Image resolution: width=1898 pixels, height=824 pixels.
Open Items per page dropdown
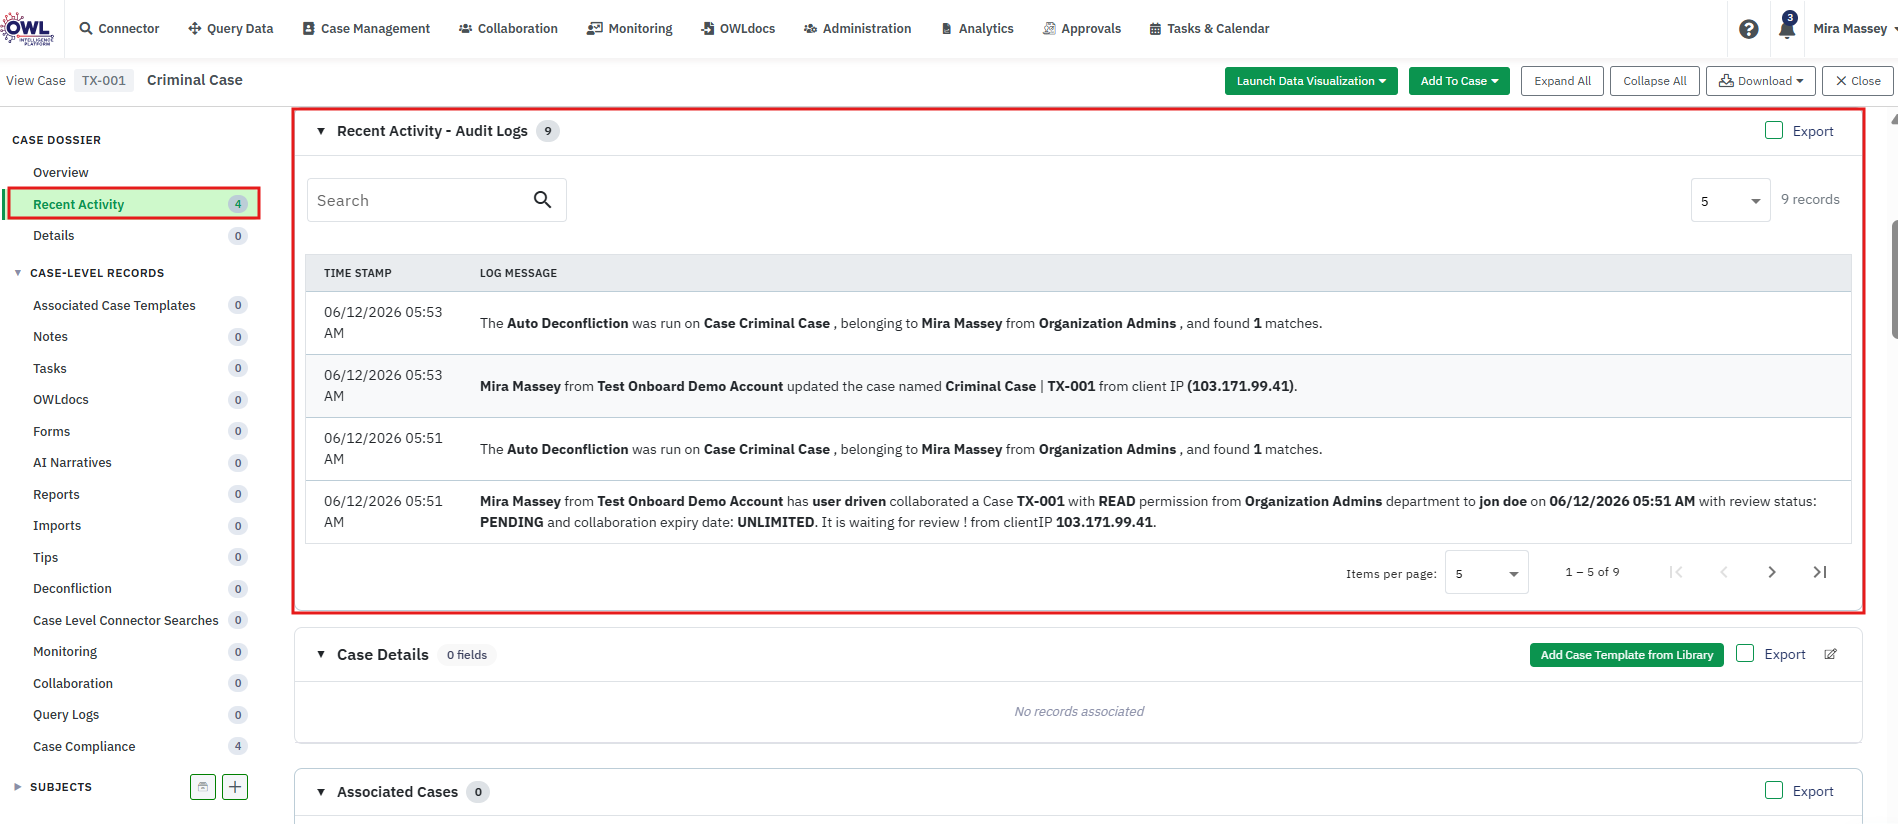[1487, 573]
